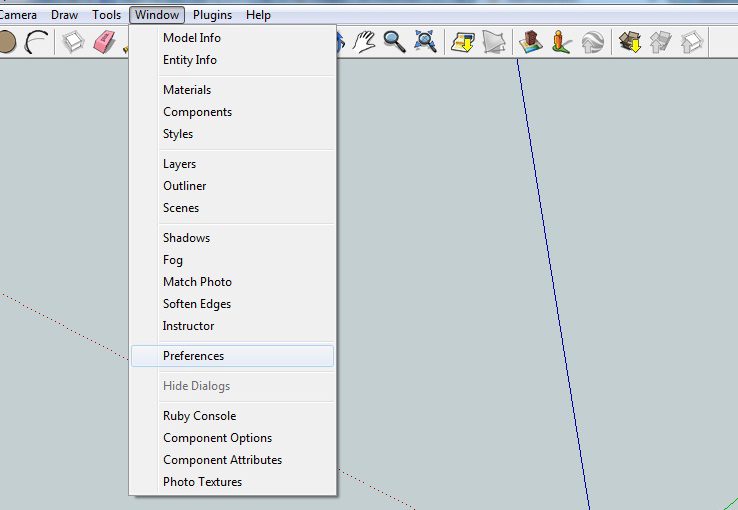Open the Help menu

(258, 15)
